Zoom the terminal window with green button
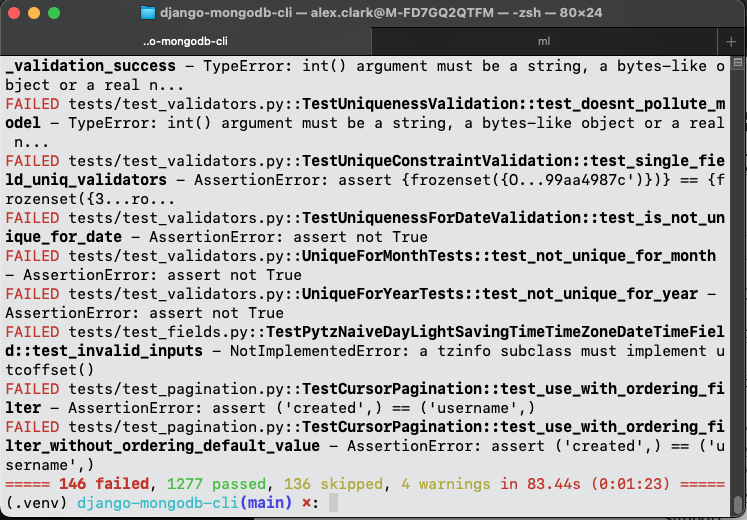The width and height of the screenshot is (747, 520). coord(54,13)
